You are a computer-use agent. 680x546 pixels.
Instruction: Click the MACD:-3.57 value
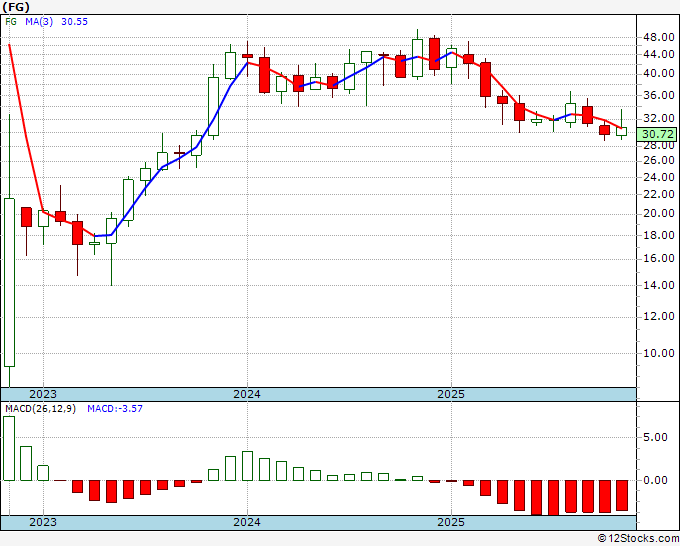click(115, 409)
